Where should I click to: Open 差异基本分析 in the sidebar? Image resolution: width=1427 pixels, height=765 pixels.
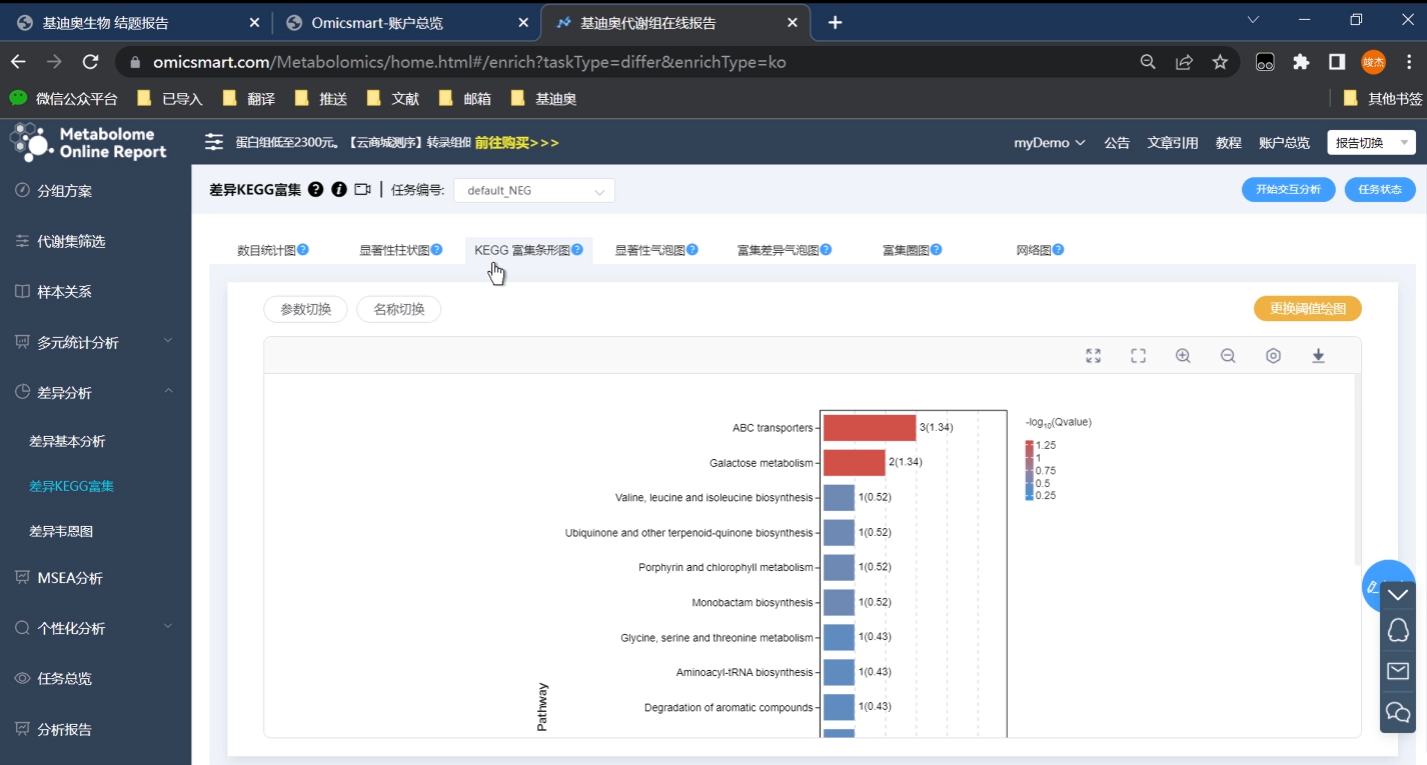(x=67, y=441)
